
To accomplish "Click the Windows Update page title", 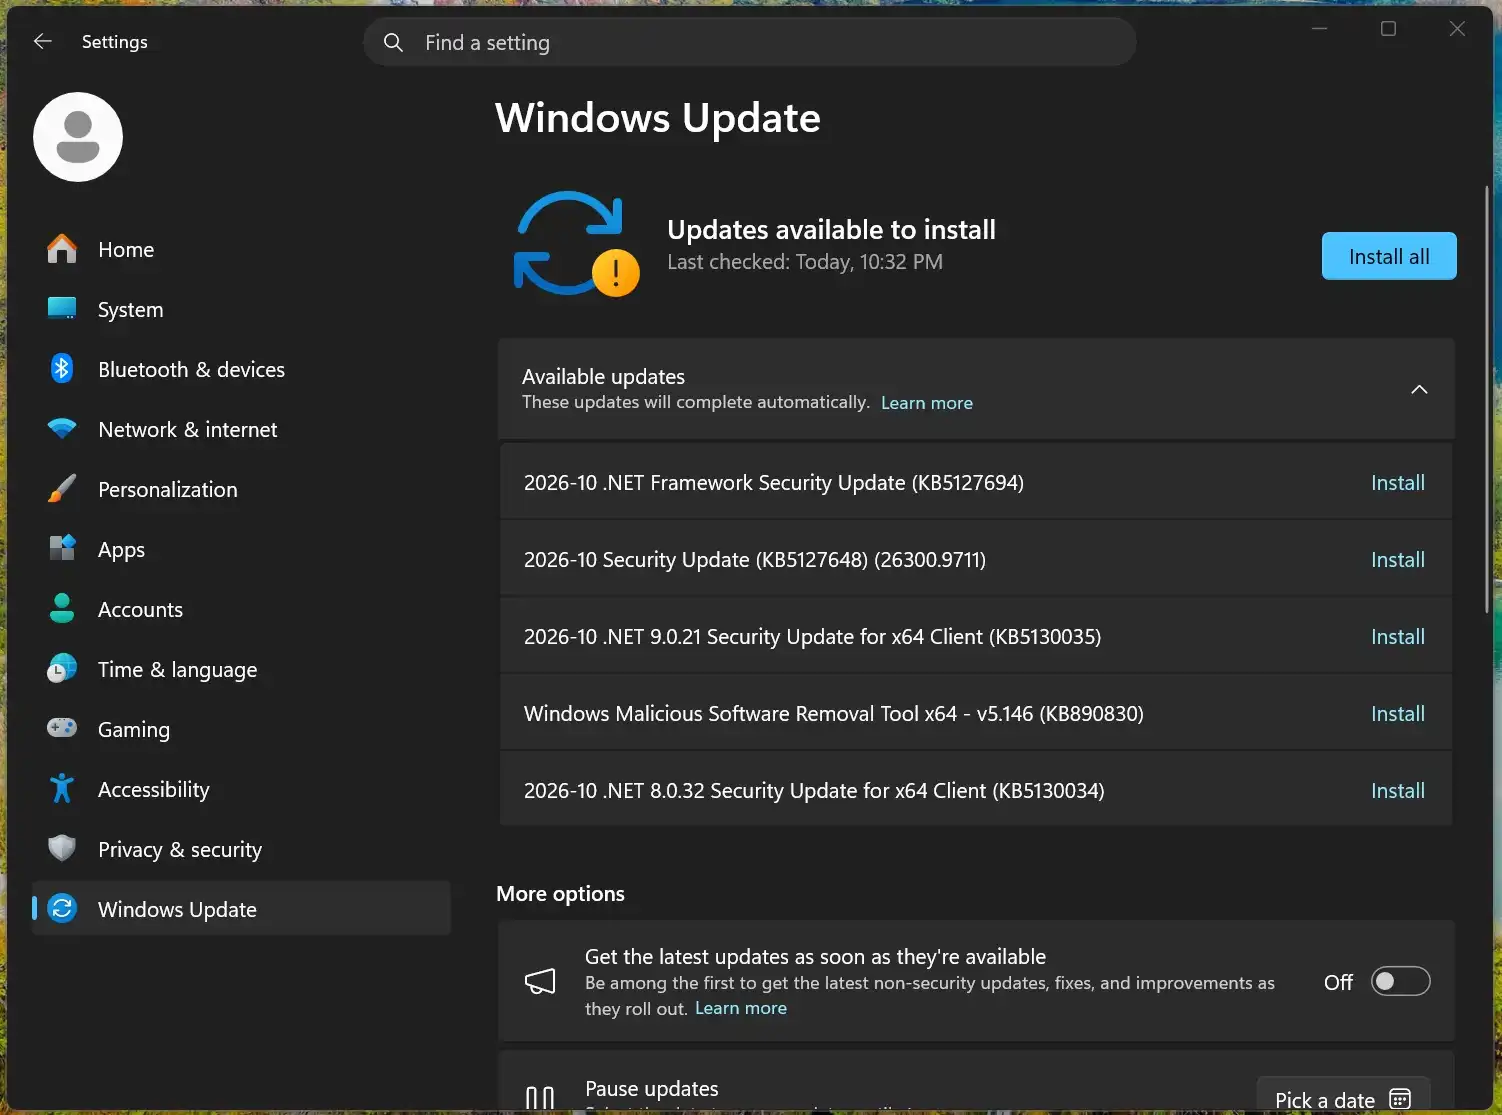I will 658,118.
